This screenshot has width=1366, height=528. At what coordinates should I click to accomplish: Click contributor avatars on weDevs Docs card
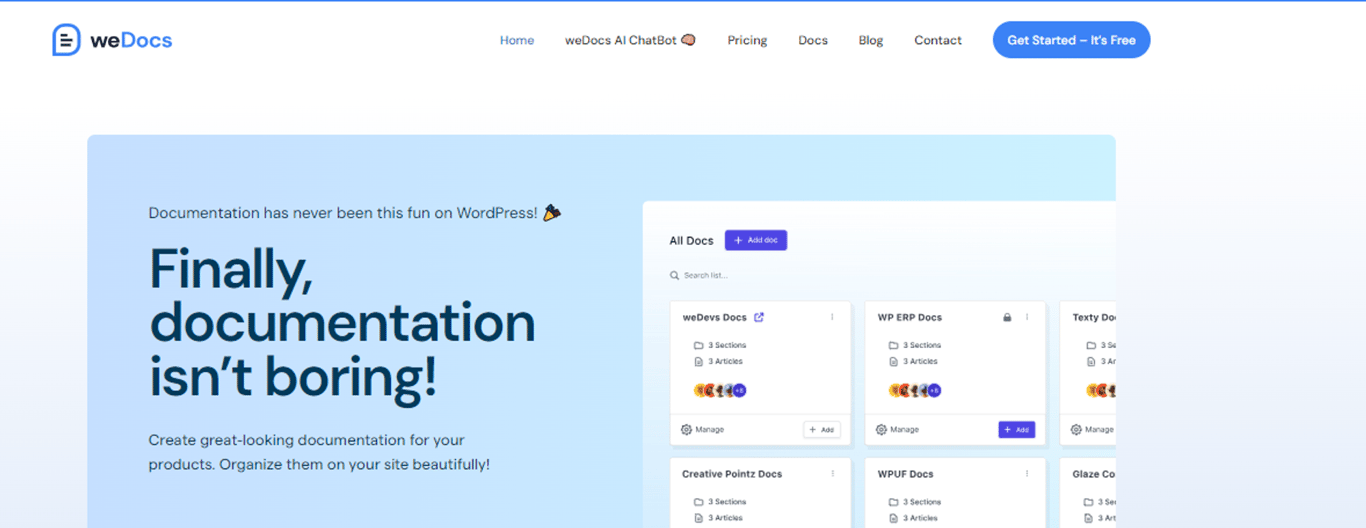[x=720, y=390]
